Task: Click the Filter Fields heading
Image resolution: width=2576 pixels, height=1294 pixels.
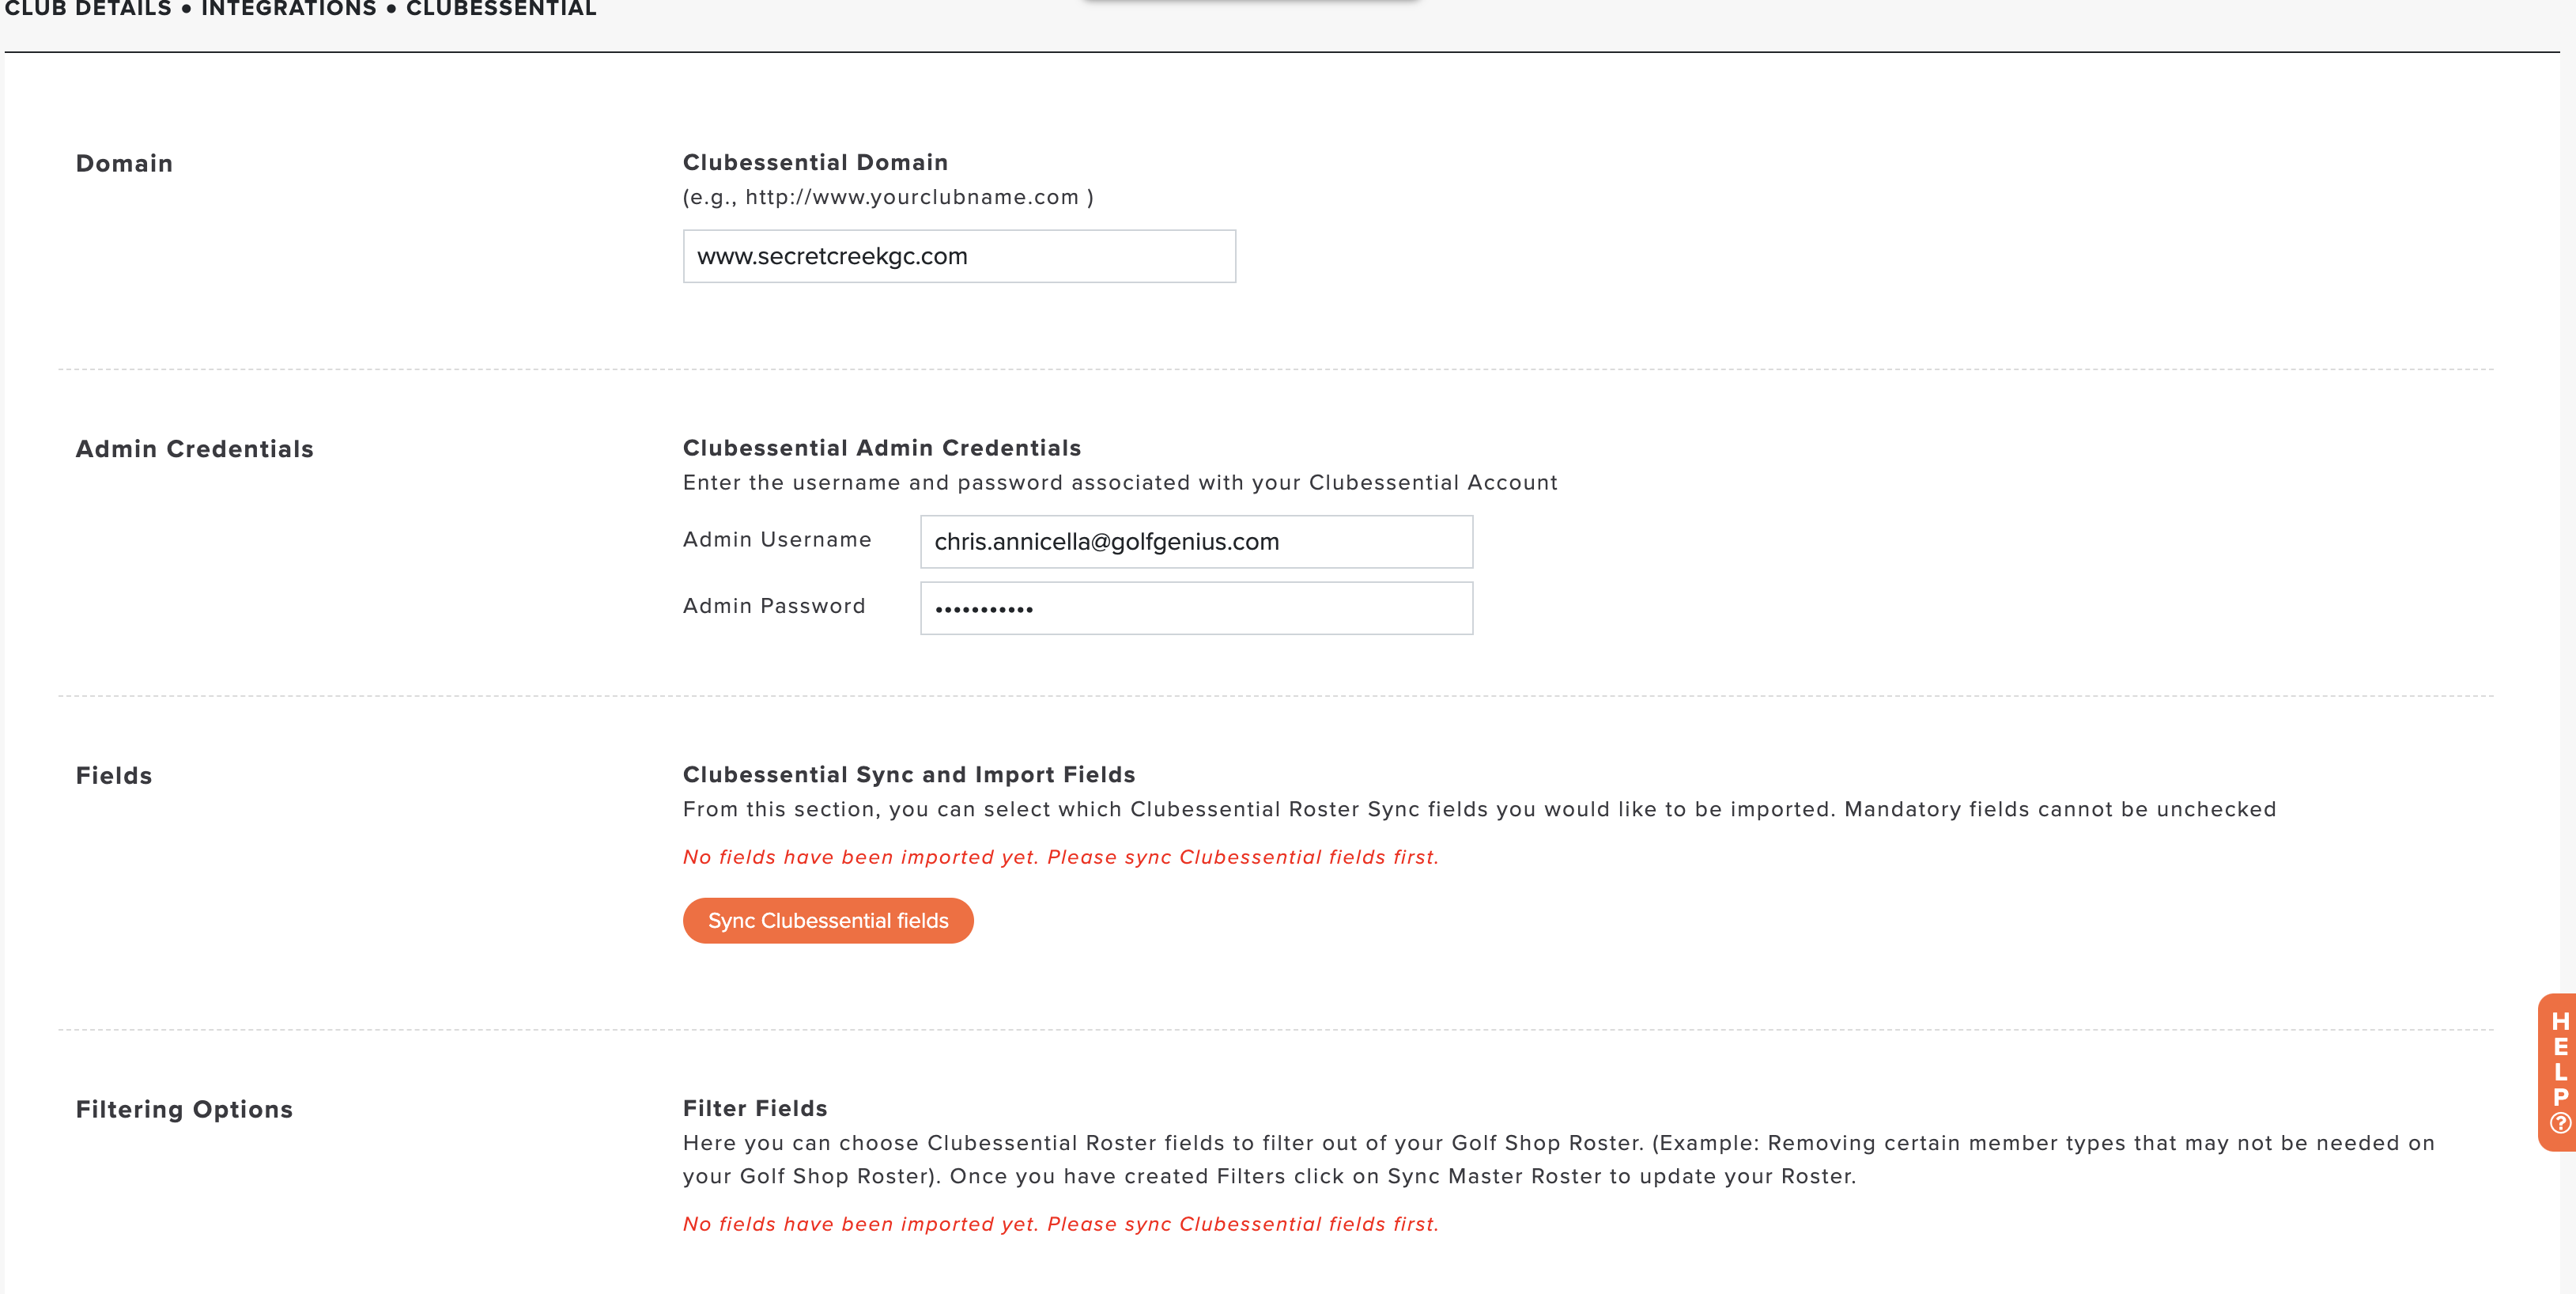Action: pos(755,1109)
